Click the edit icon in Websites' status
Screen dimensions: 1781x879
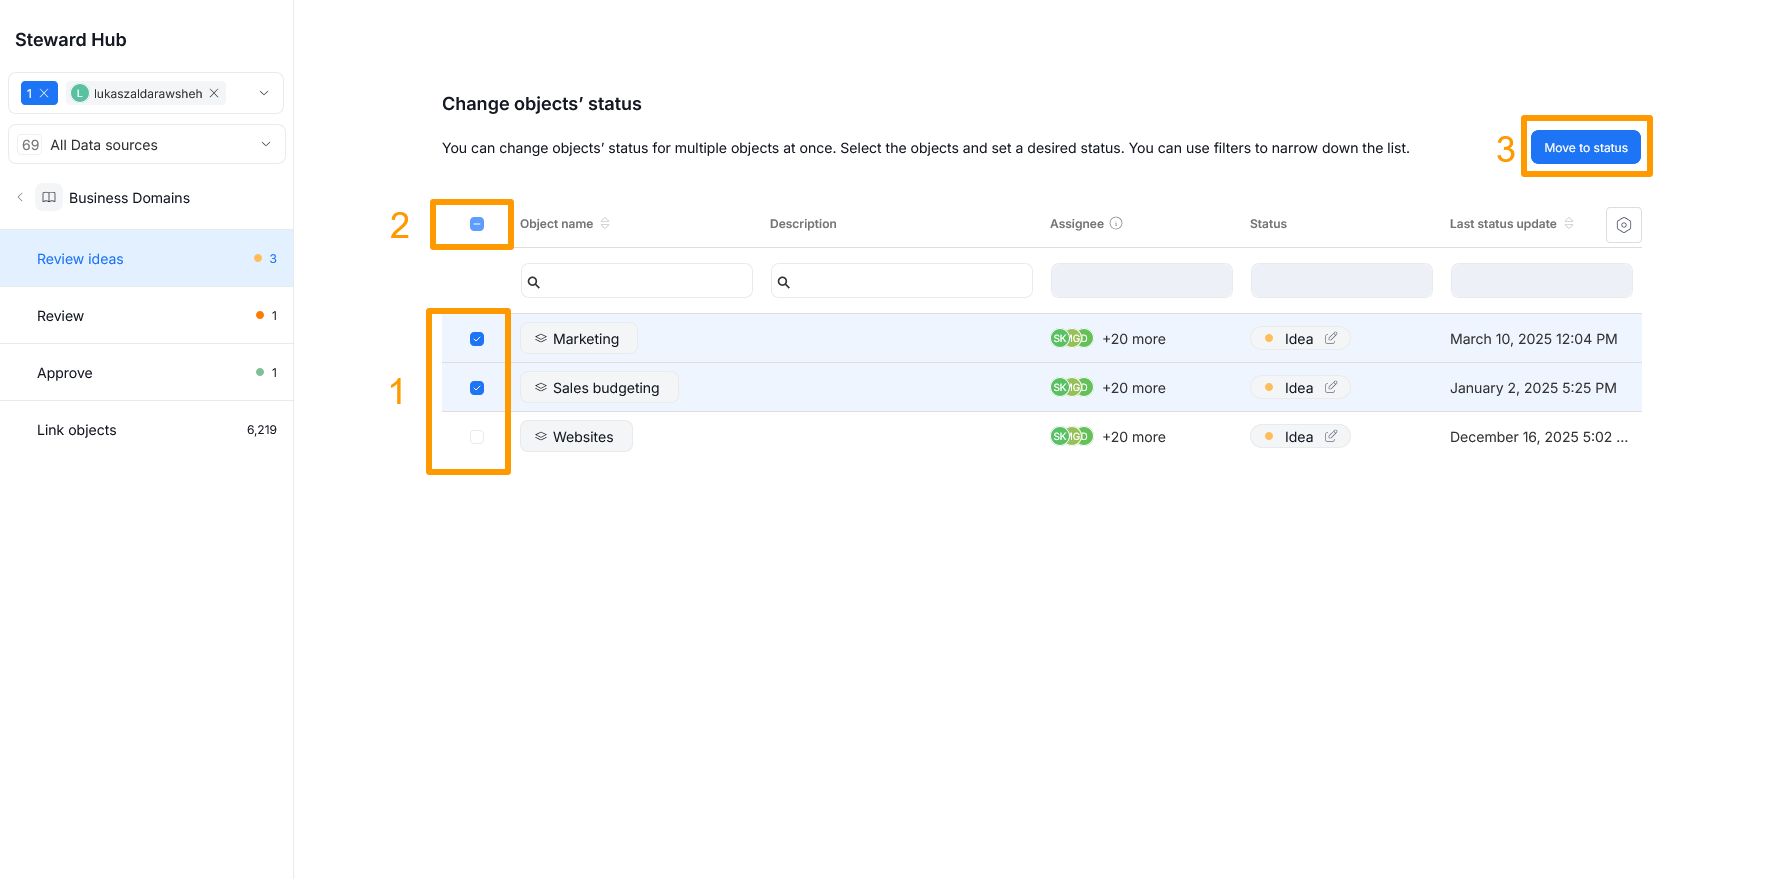coord(1331,436)
